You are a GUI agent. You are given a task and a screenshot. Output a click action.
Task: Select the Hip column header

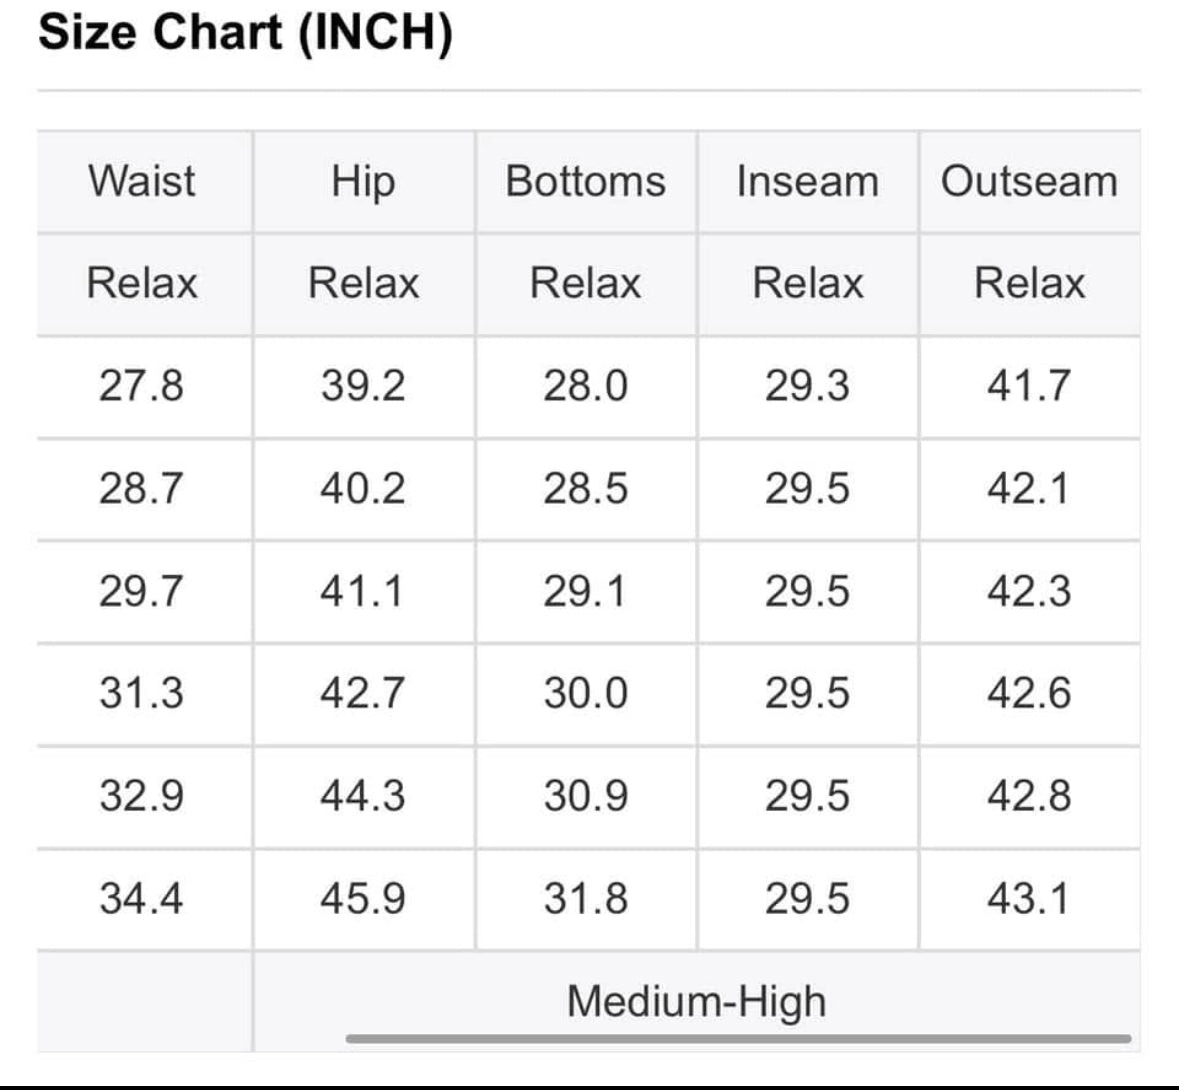pyautogui.click(x=363, y=183)
